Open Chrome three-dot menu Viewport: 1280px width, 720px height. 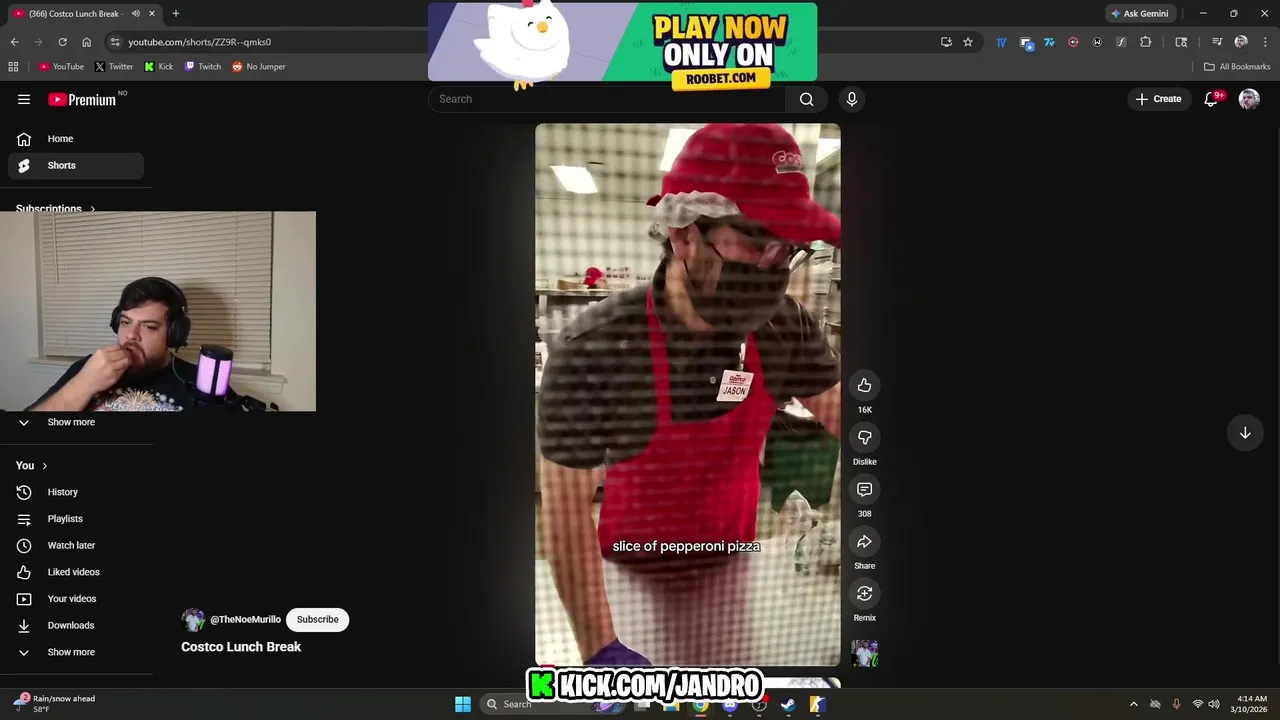click(x=1265, y=42)
